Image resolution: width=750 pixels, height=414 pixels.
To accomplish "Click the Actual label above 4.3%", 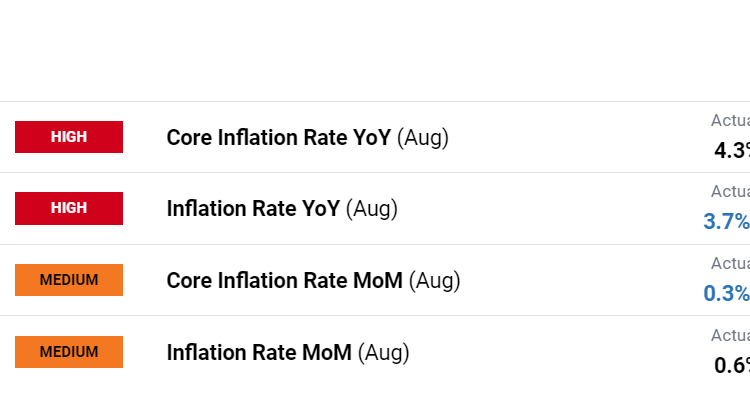I will 730,120.
